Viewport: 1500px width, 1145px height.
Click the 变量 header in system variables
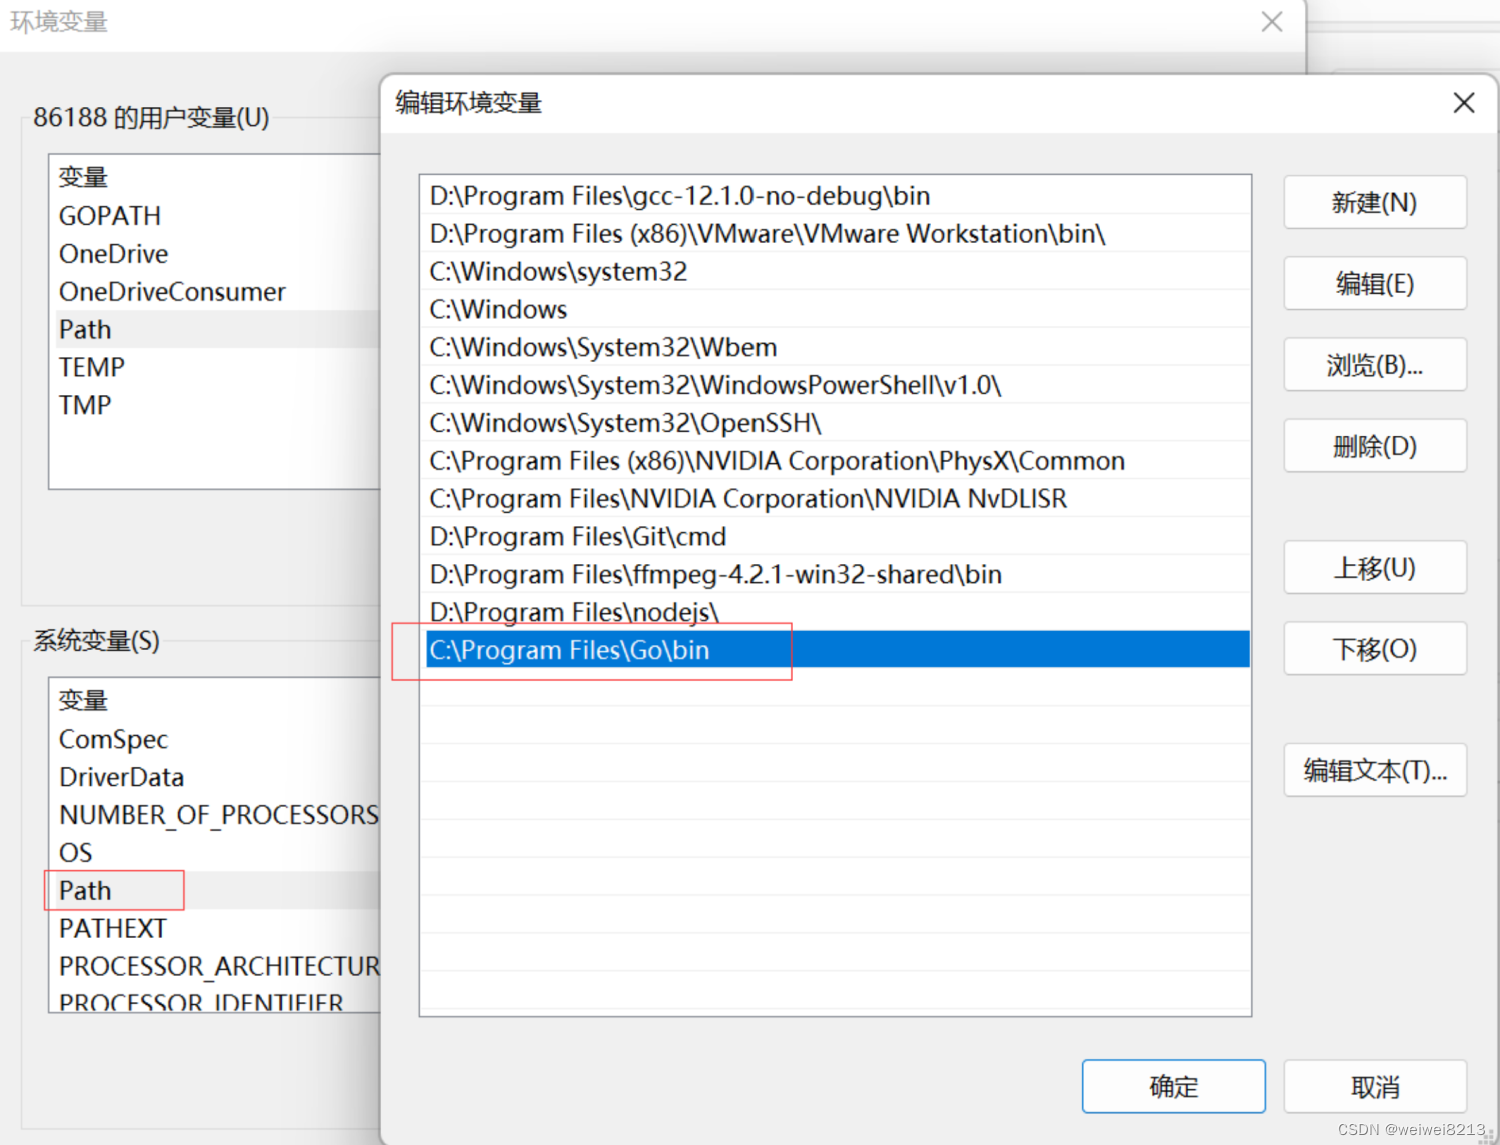click(83, 701)
